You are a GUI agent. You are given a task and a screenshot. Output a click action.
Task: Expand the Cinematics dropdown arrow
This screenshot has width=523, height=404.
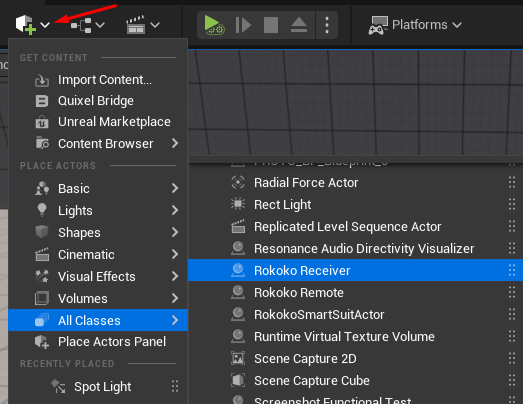(x=155, y=25)
